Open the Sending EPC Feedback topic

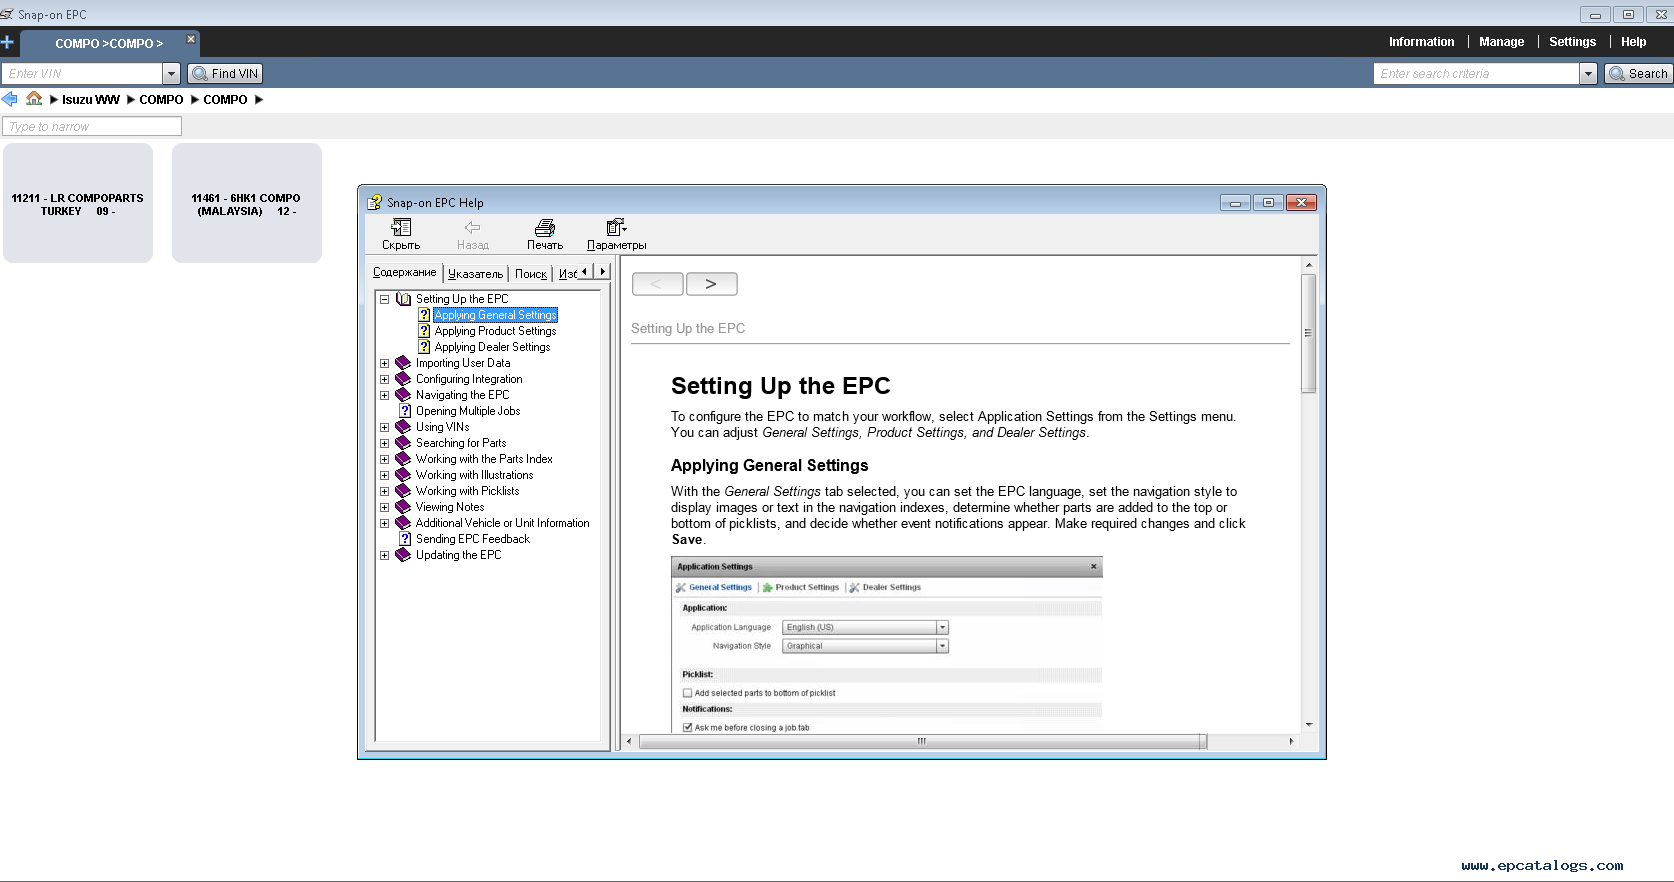click(x=473, y=539)
